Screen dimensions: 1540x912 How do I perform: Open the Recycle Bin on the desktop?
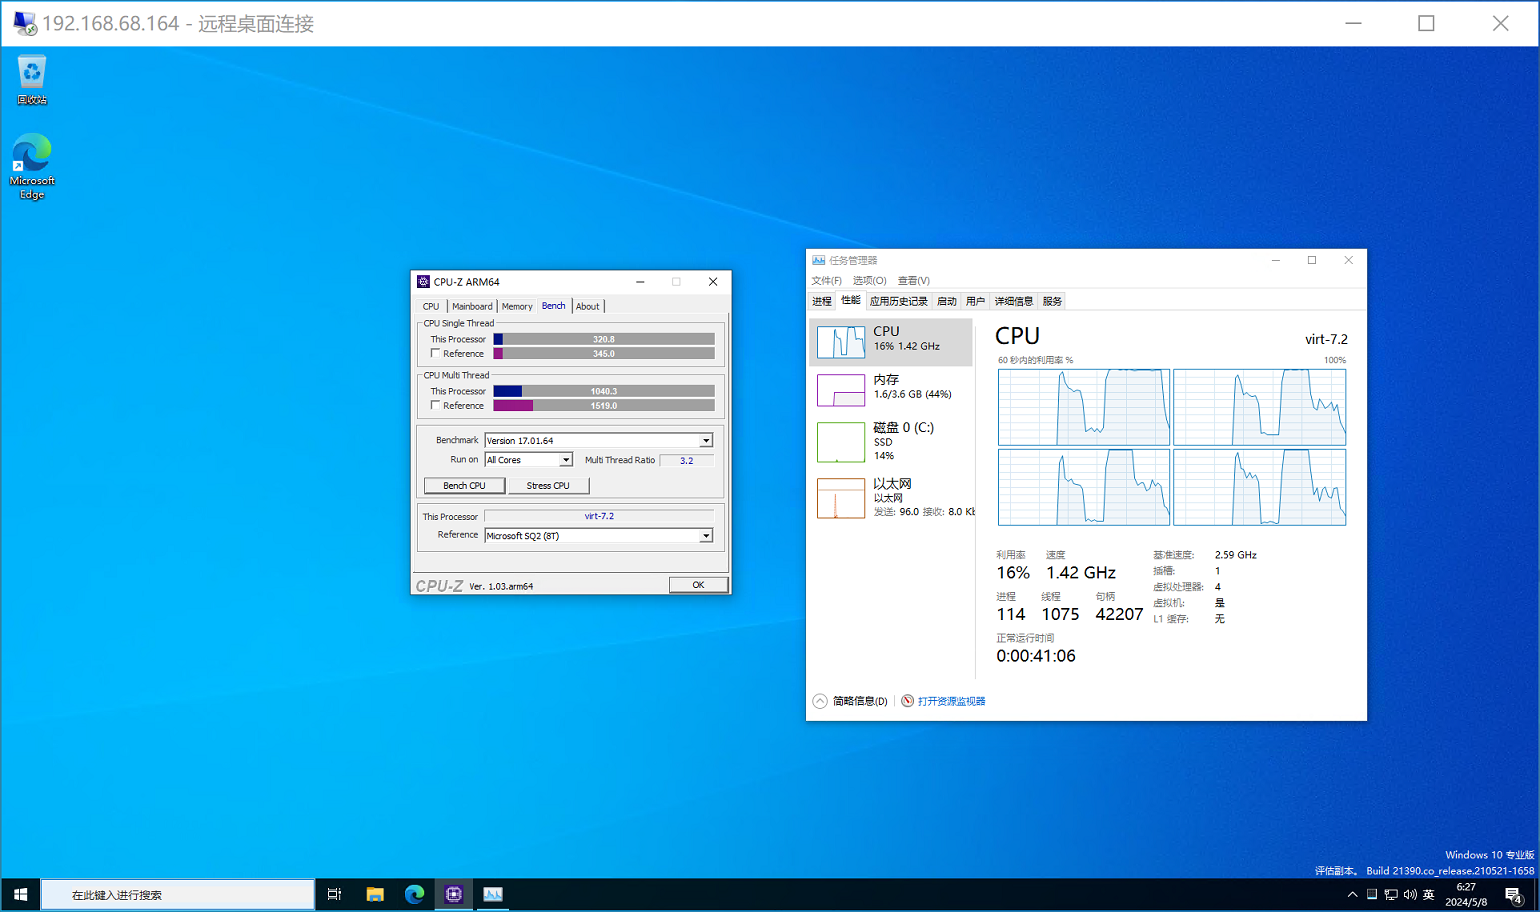coord(31,74)
